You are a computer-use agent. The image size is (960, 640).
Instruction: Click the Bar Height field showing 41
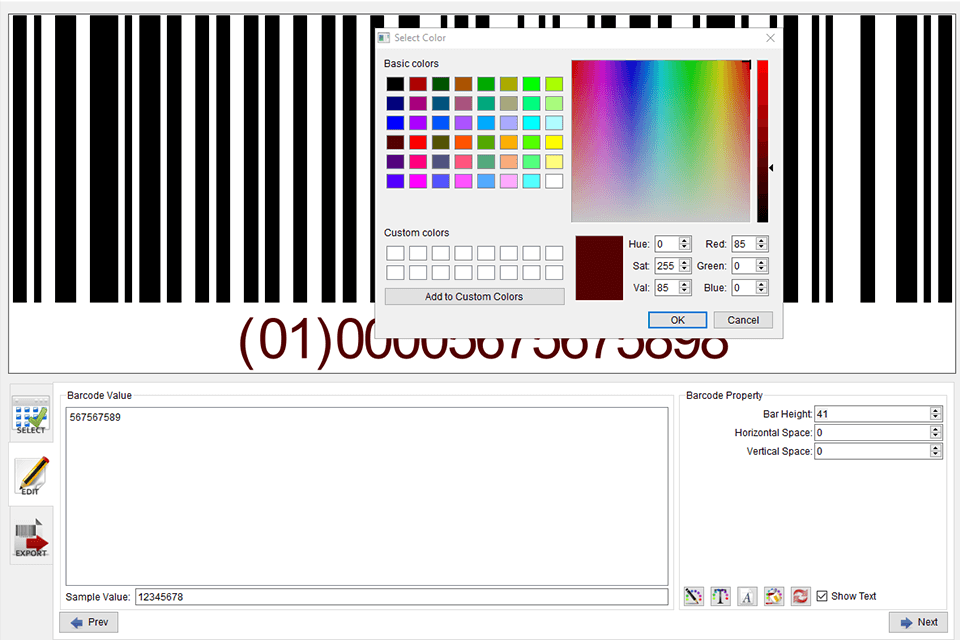click(872, 414)
